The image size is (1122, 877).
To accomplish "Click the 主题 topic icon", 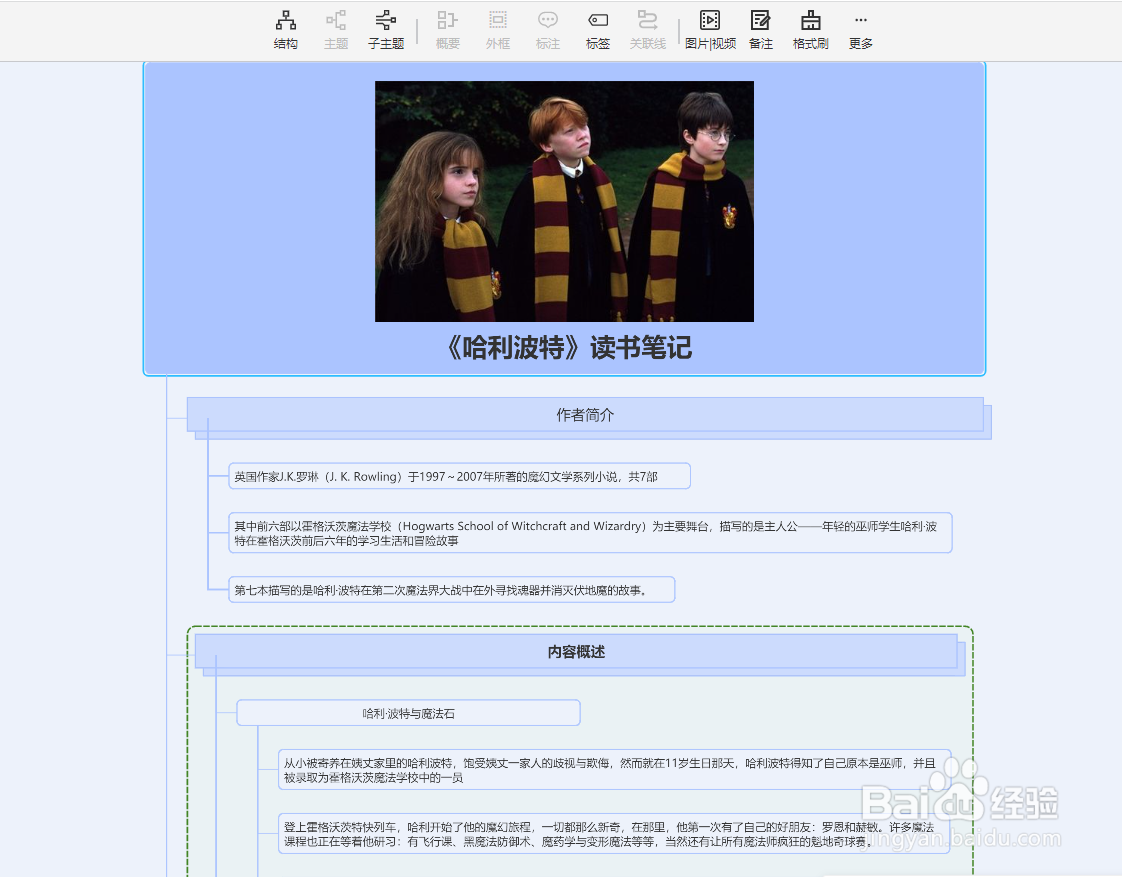I will point(336,30).
